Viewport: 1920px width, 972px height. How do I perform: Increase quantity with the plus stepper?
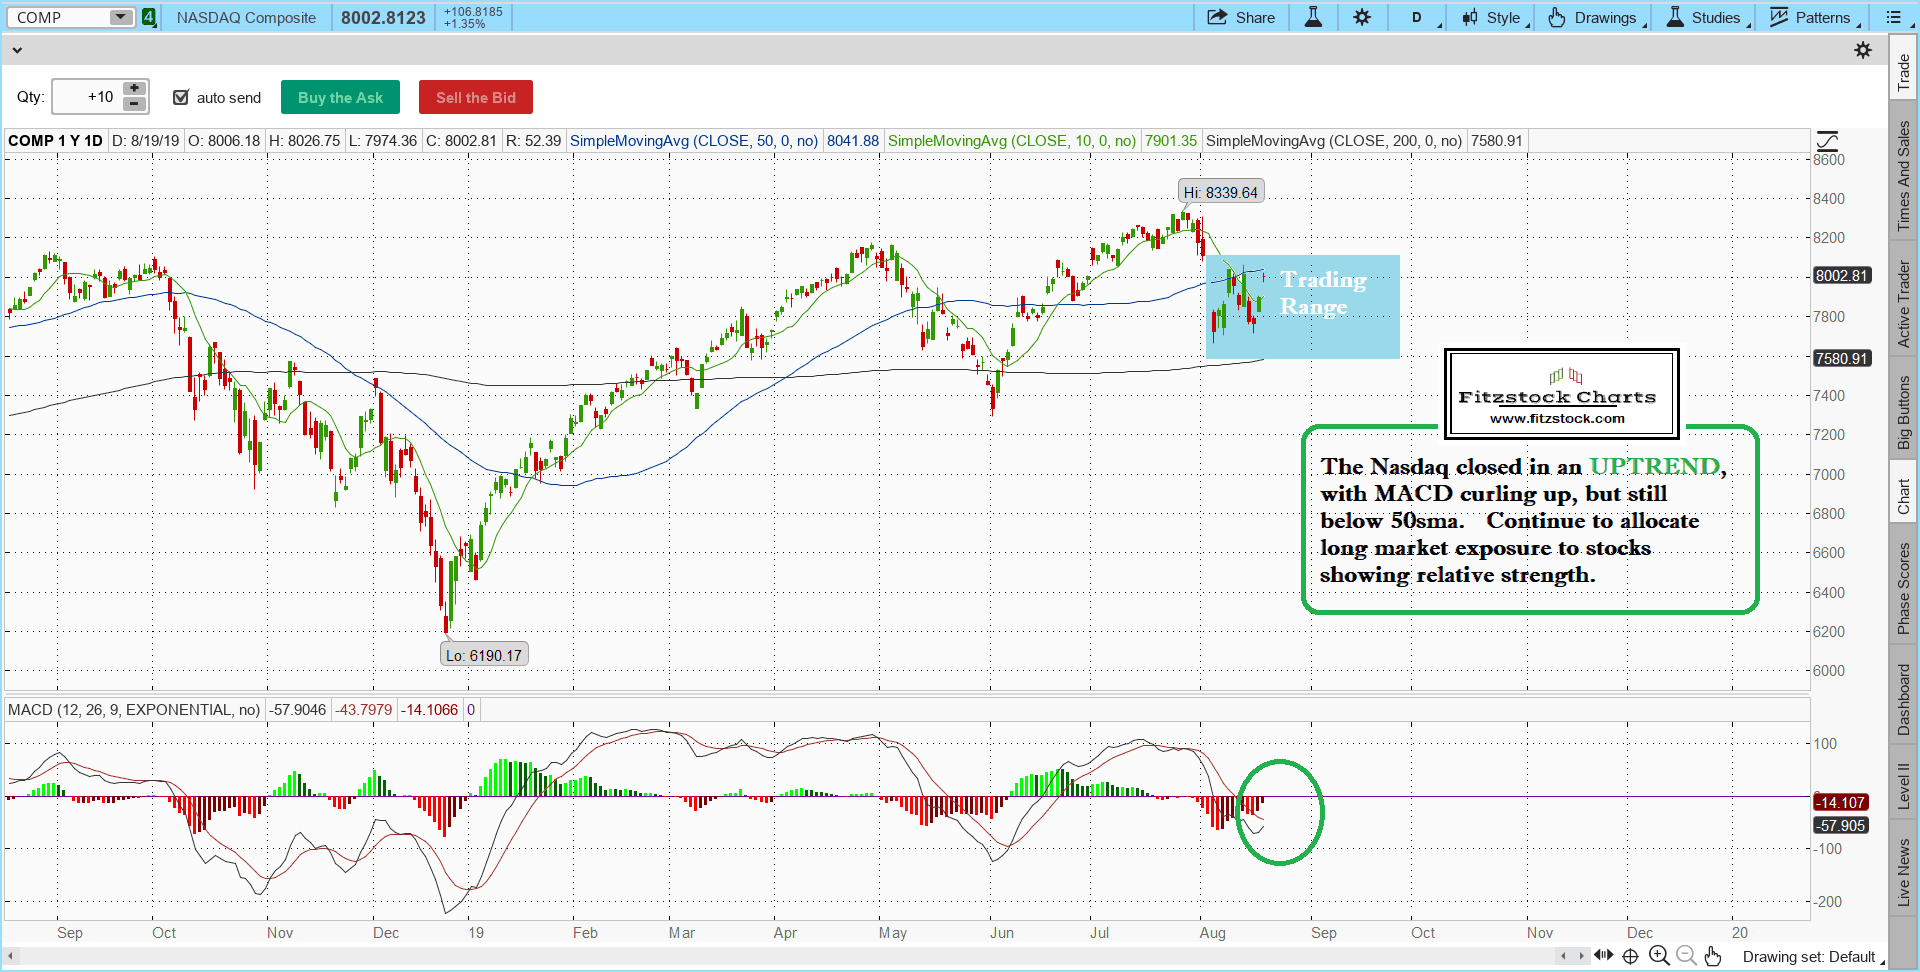coord(134,89)
